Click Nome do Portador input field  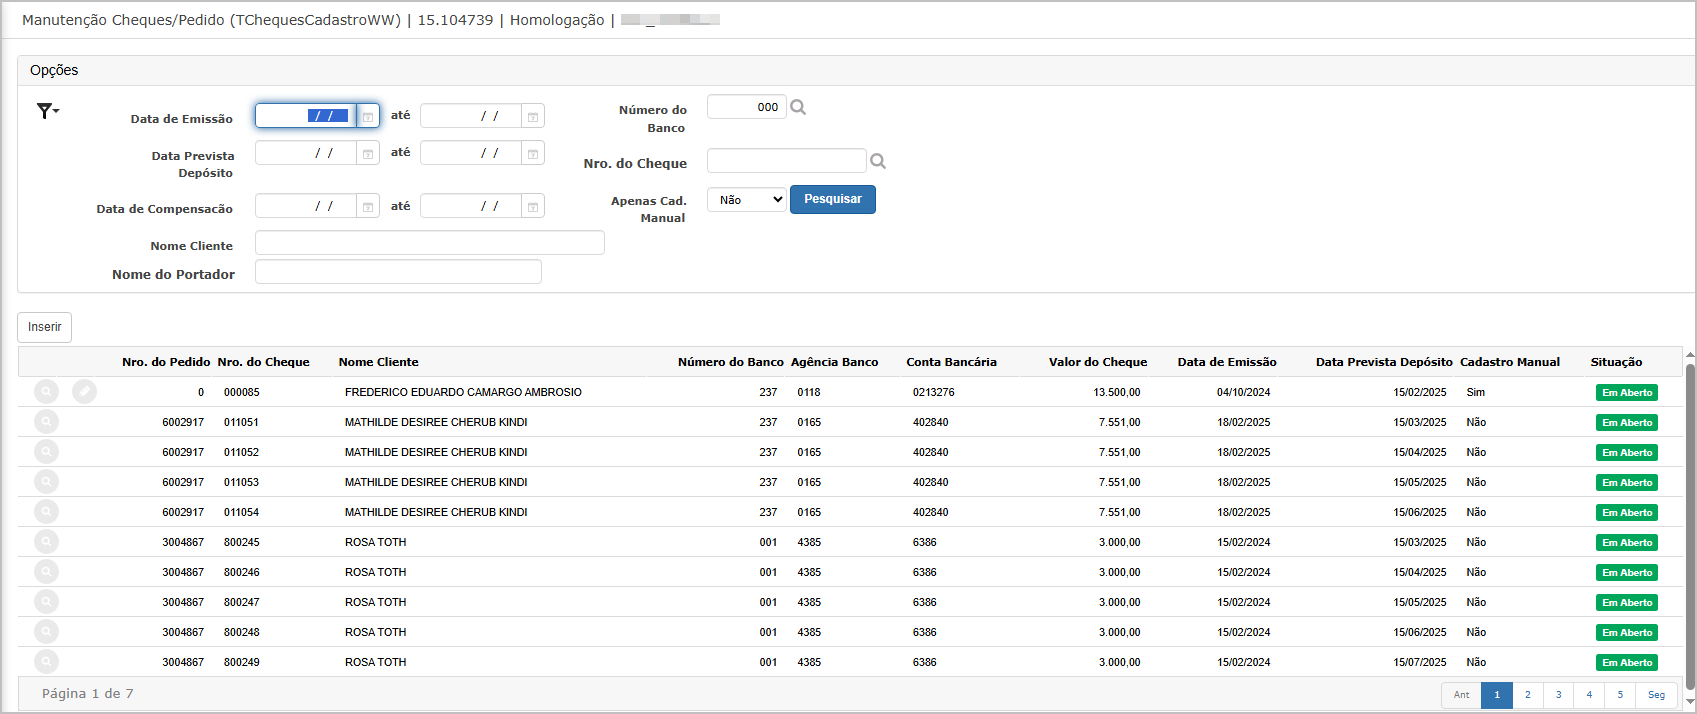tap(398, 272)
